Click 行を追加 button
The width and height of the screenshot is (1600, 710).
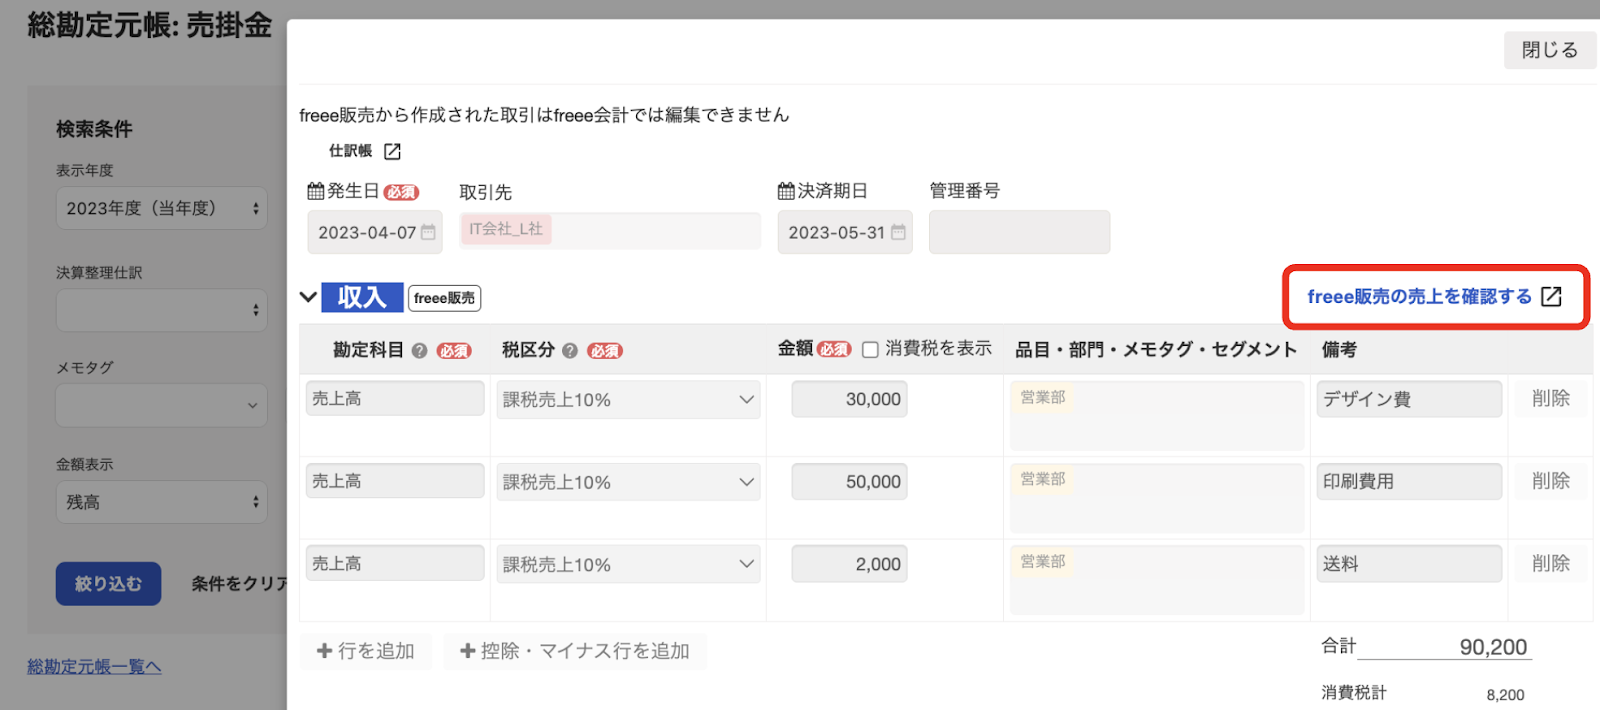pos(365,651)
